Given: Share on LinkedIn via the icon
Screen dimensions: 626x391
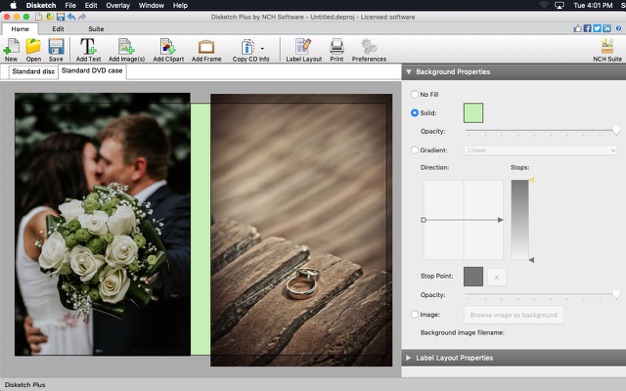Looking at the screenshot, I should pyautogui.click(x=607, y=28).
